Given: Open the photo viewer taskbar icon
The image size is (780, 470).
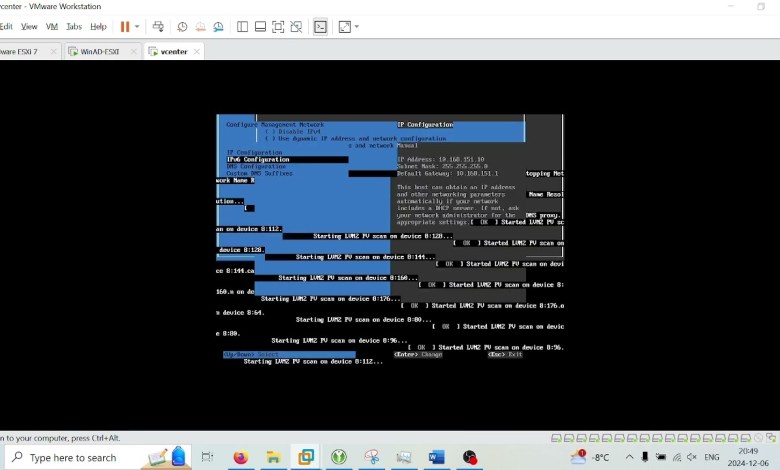Looking at the screenshot, I should [404, 457].
